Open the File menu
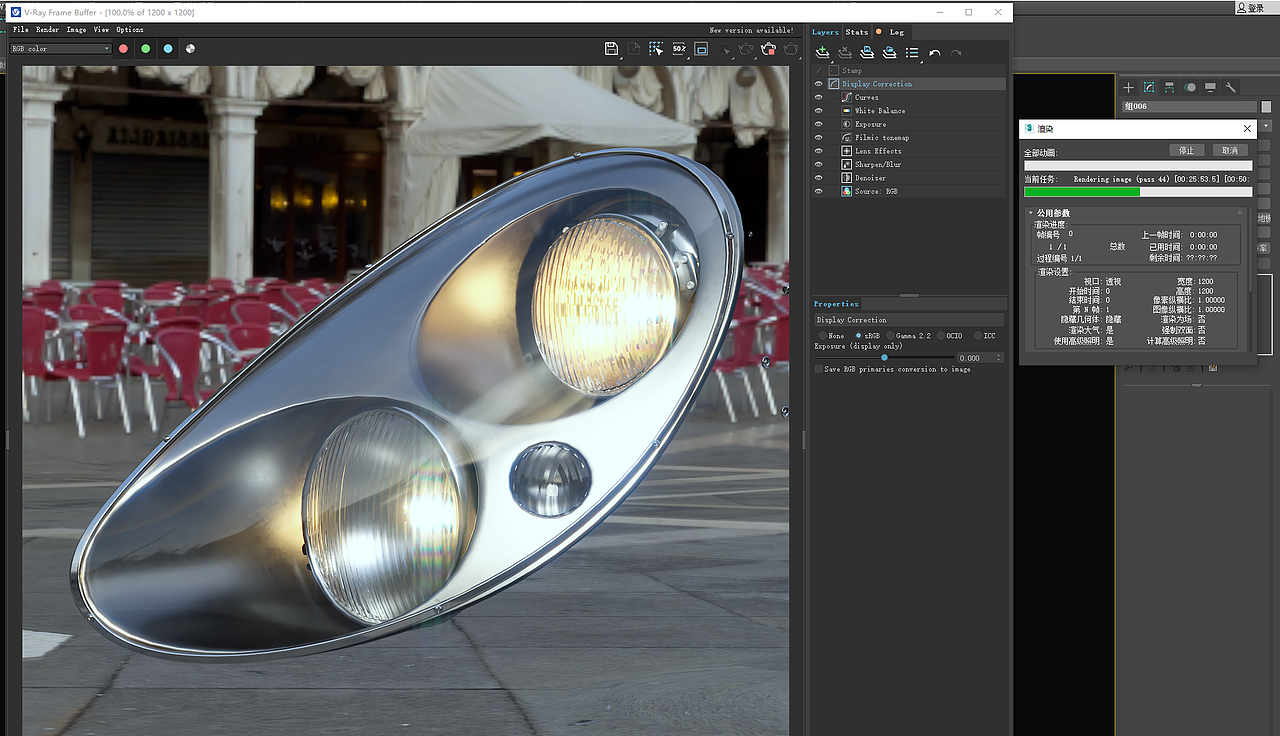 tap(20, 30)
